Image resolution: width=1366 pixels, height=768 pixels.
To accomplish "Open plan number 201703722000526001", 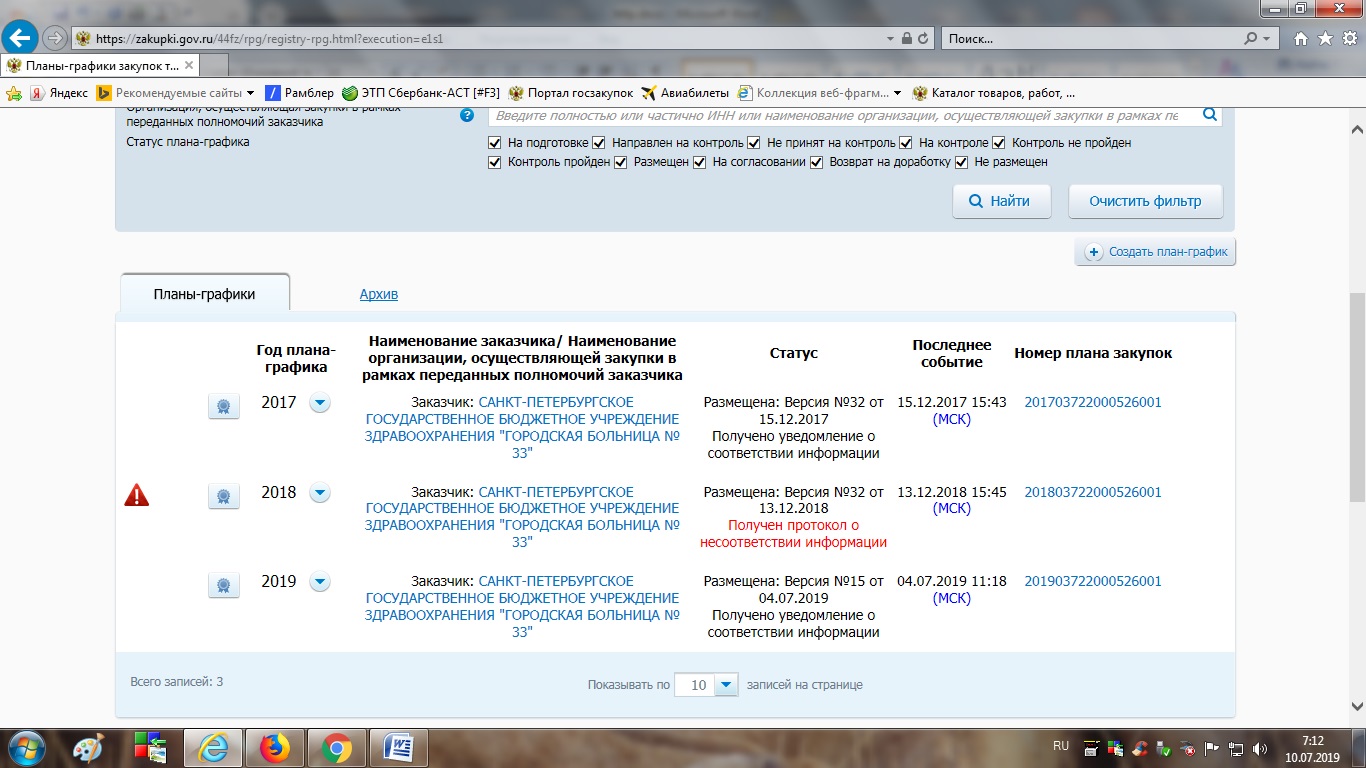I will (x=1093, y=403).
